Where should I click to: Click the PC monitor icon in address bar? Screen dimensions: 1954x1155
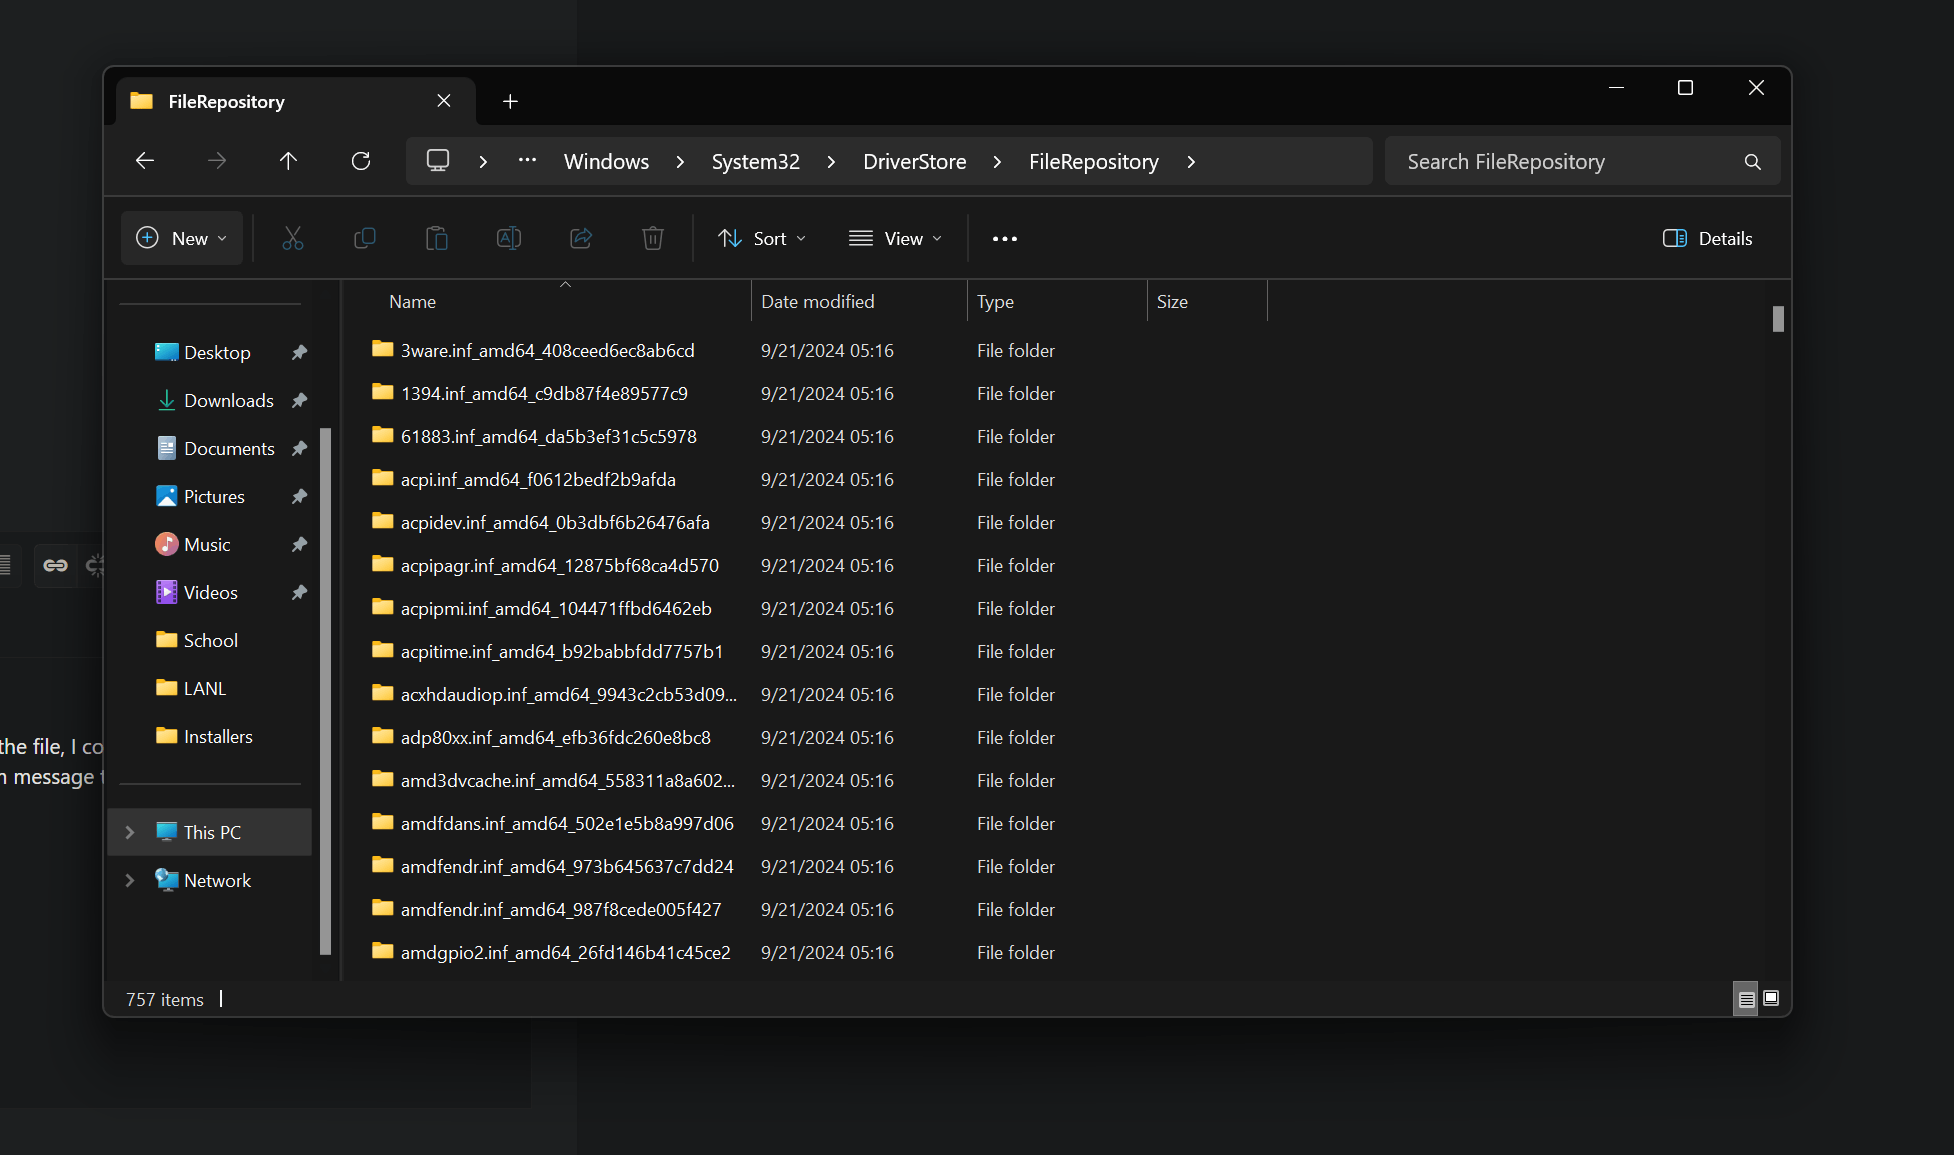438,161
